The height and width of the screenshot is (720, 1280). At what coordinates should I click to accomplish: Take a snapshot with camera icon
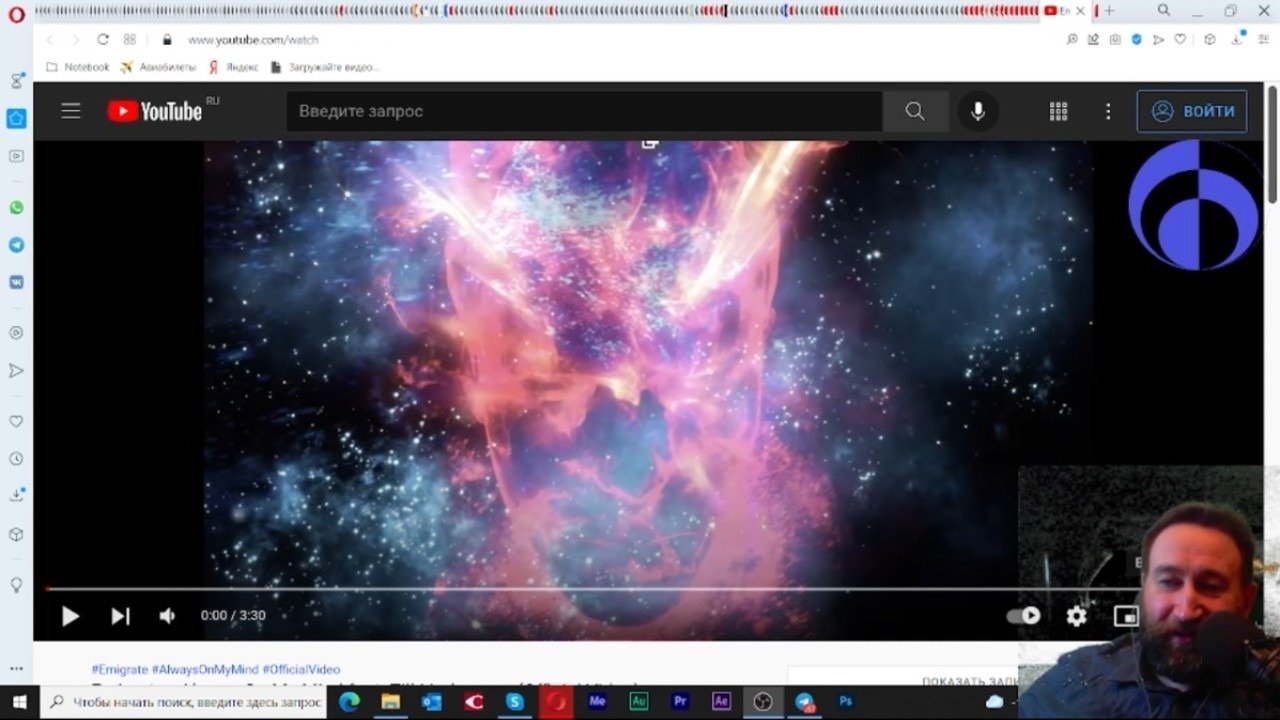tap(1115, 40)
